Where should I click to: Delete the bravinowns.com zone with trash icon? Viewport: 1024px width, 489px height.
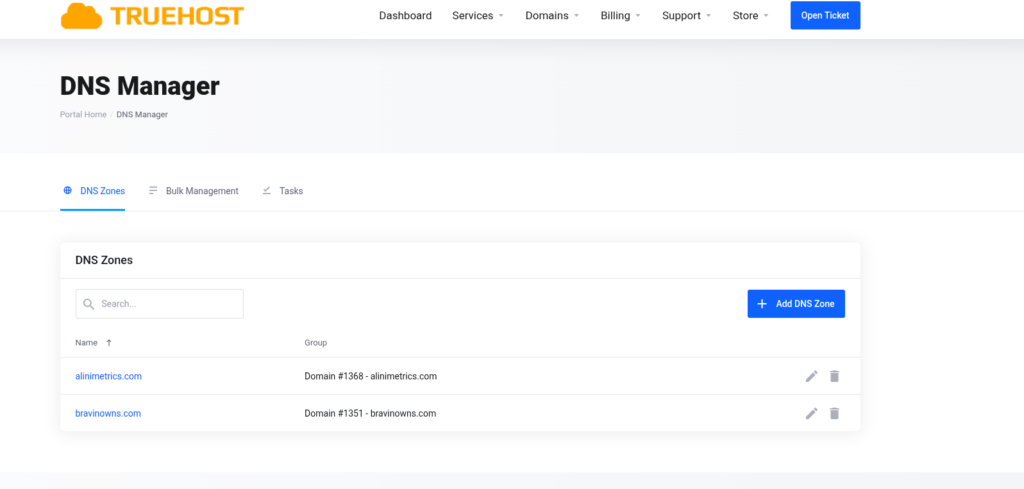click(834, 413)
